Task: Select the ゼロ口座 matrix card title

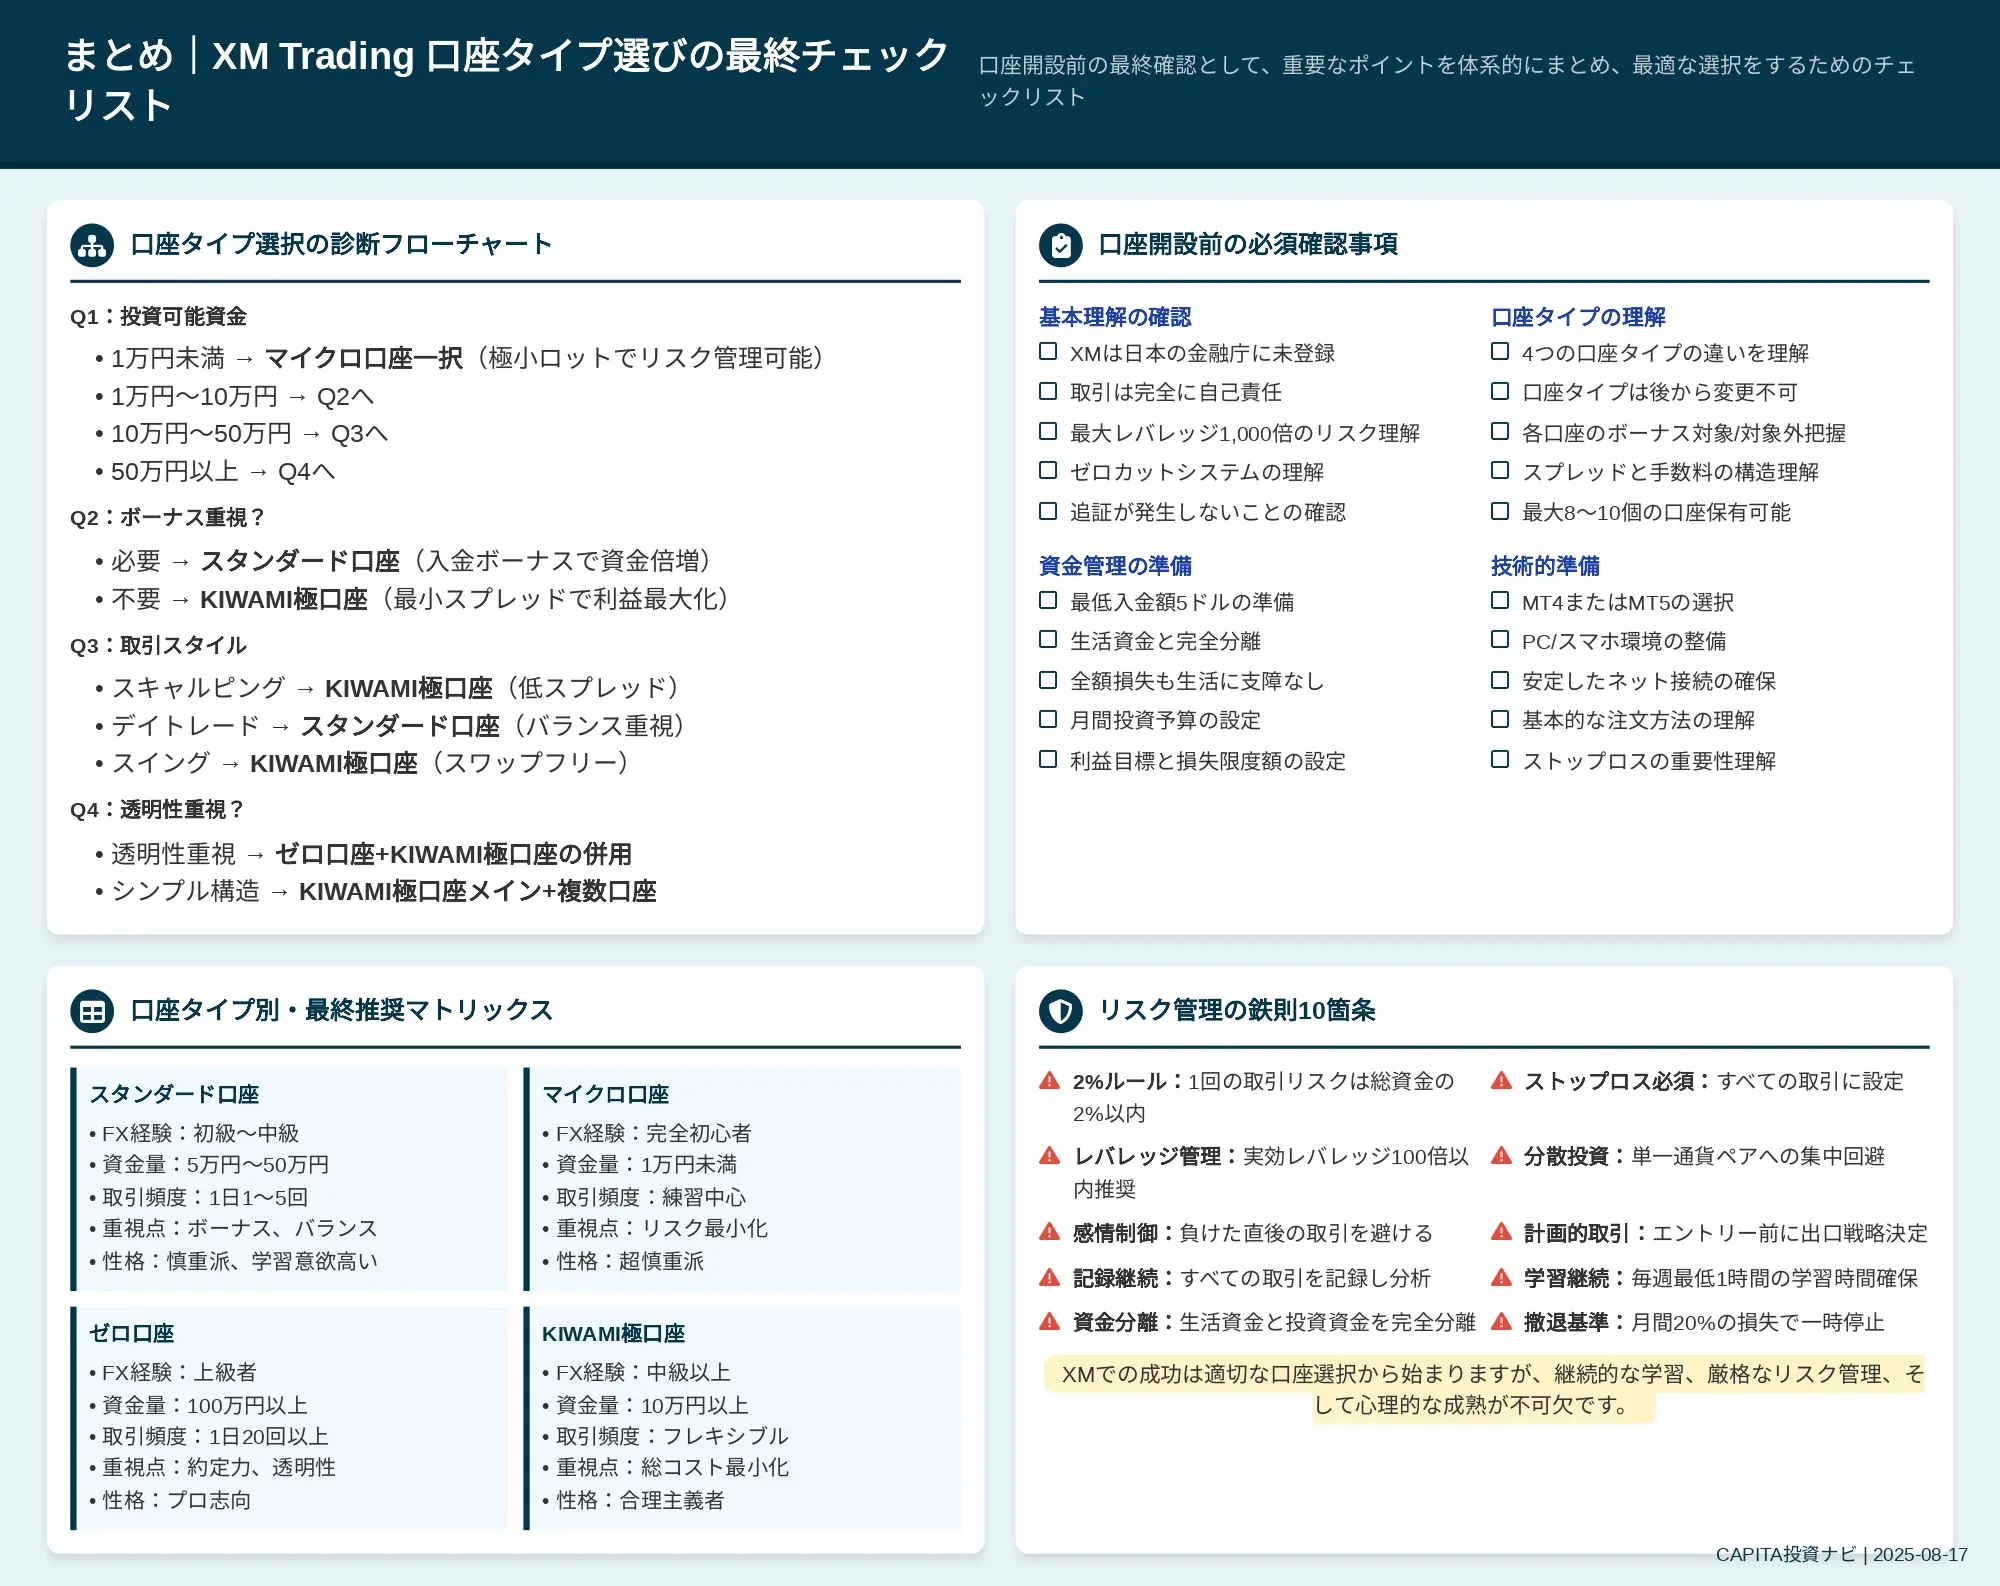Action: (131, 1333)
